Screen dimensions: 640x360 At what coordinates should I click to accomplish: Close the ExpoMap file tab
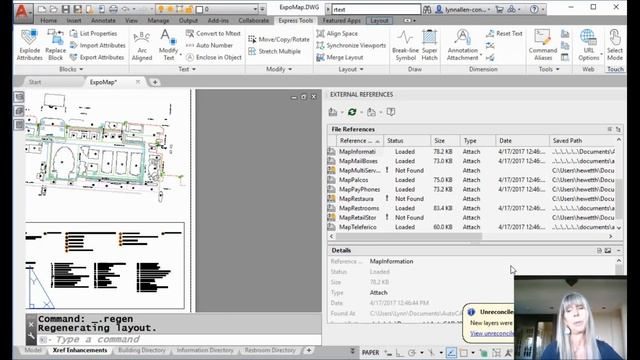138,82
